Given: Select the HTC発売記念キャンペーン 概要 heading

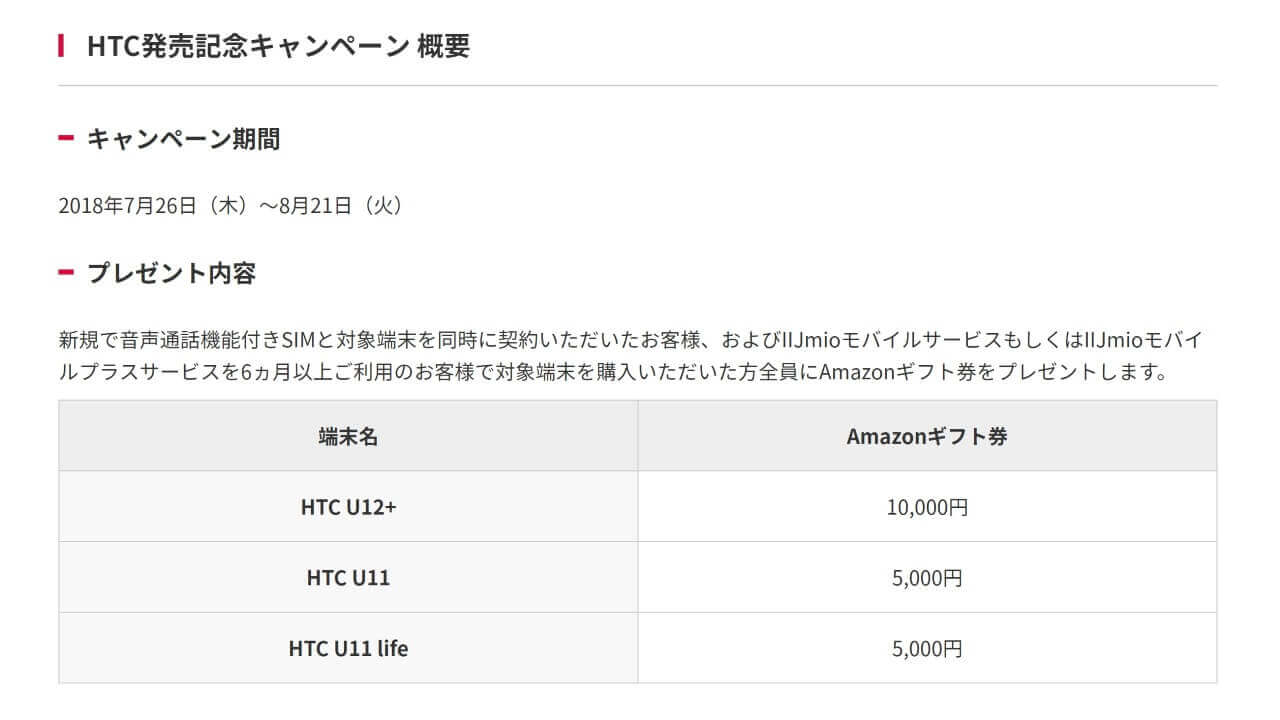Looking at the screenshot, I should pyautogui.click(x=278, y=46).
